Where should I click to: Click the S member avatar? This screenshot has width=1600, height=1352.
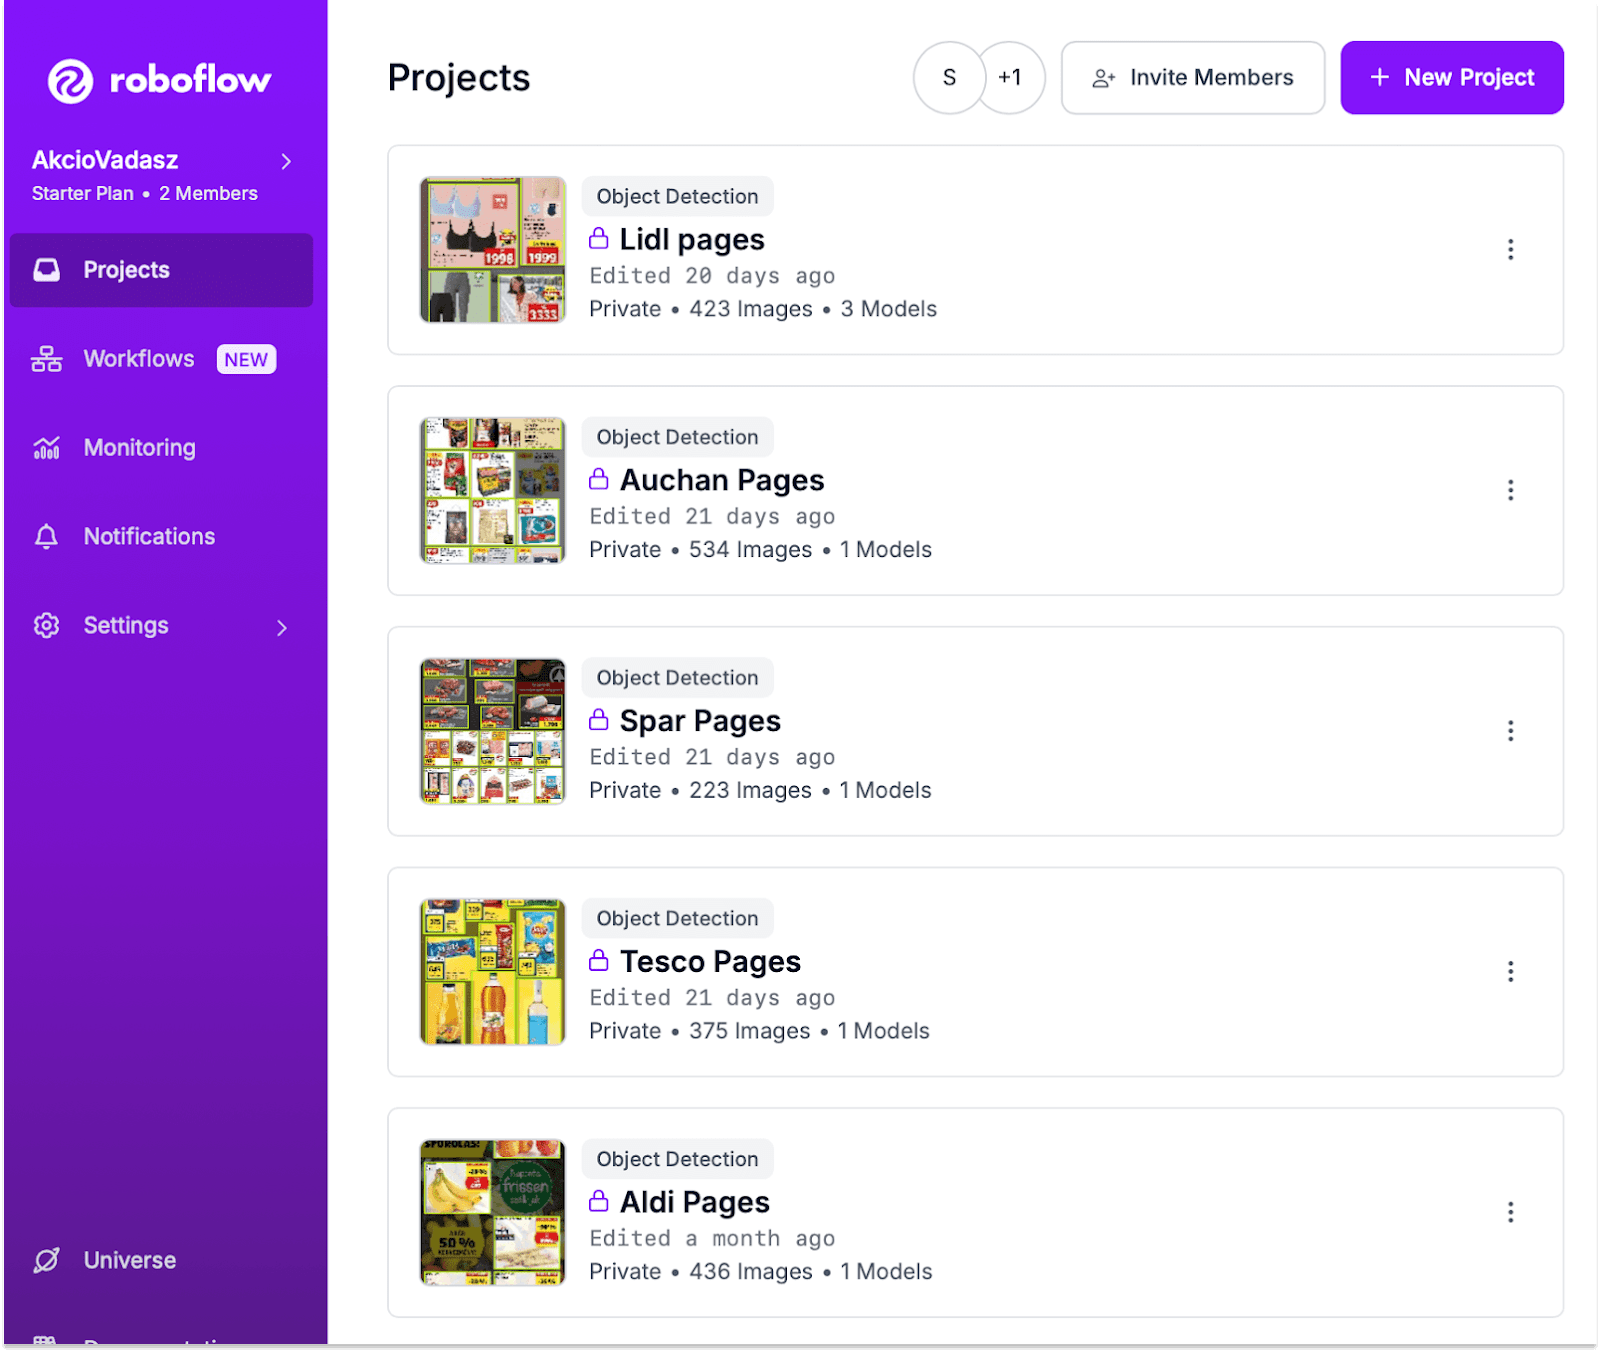(x=949, y=78)
